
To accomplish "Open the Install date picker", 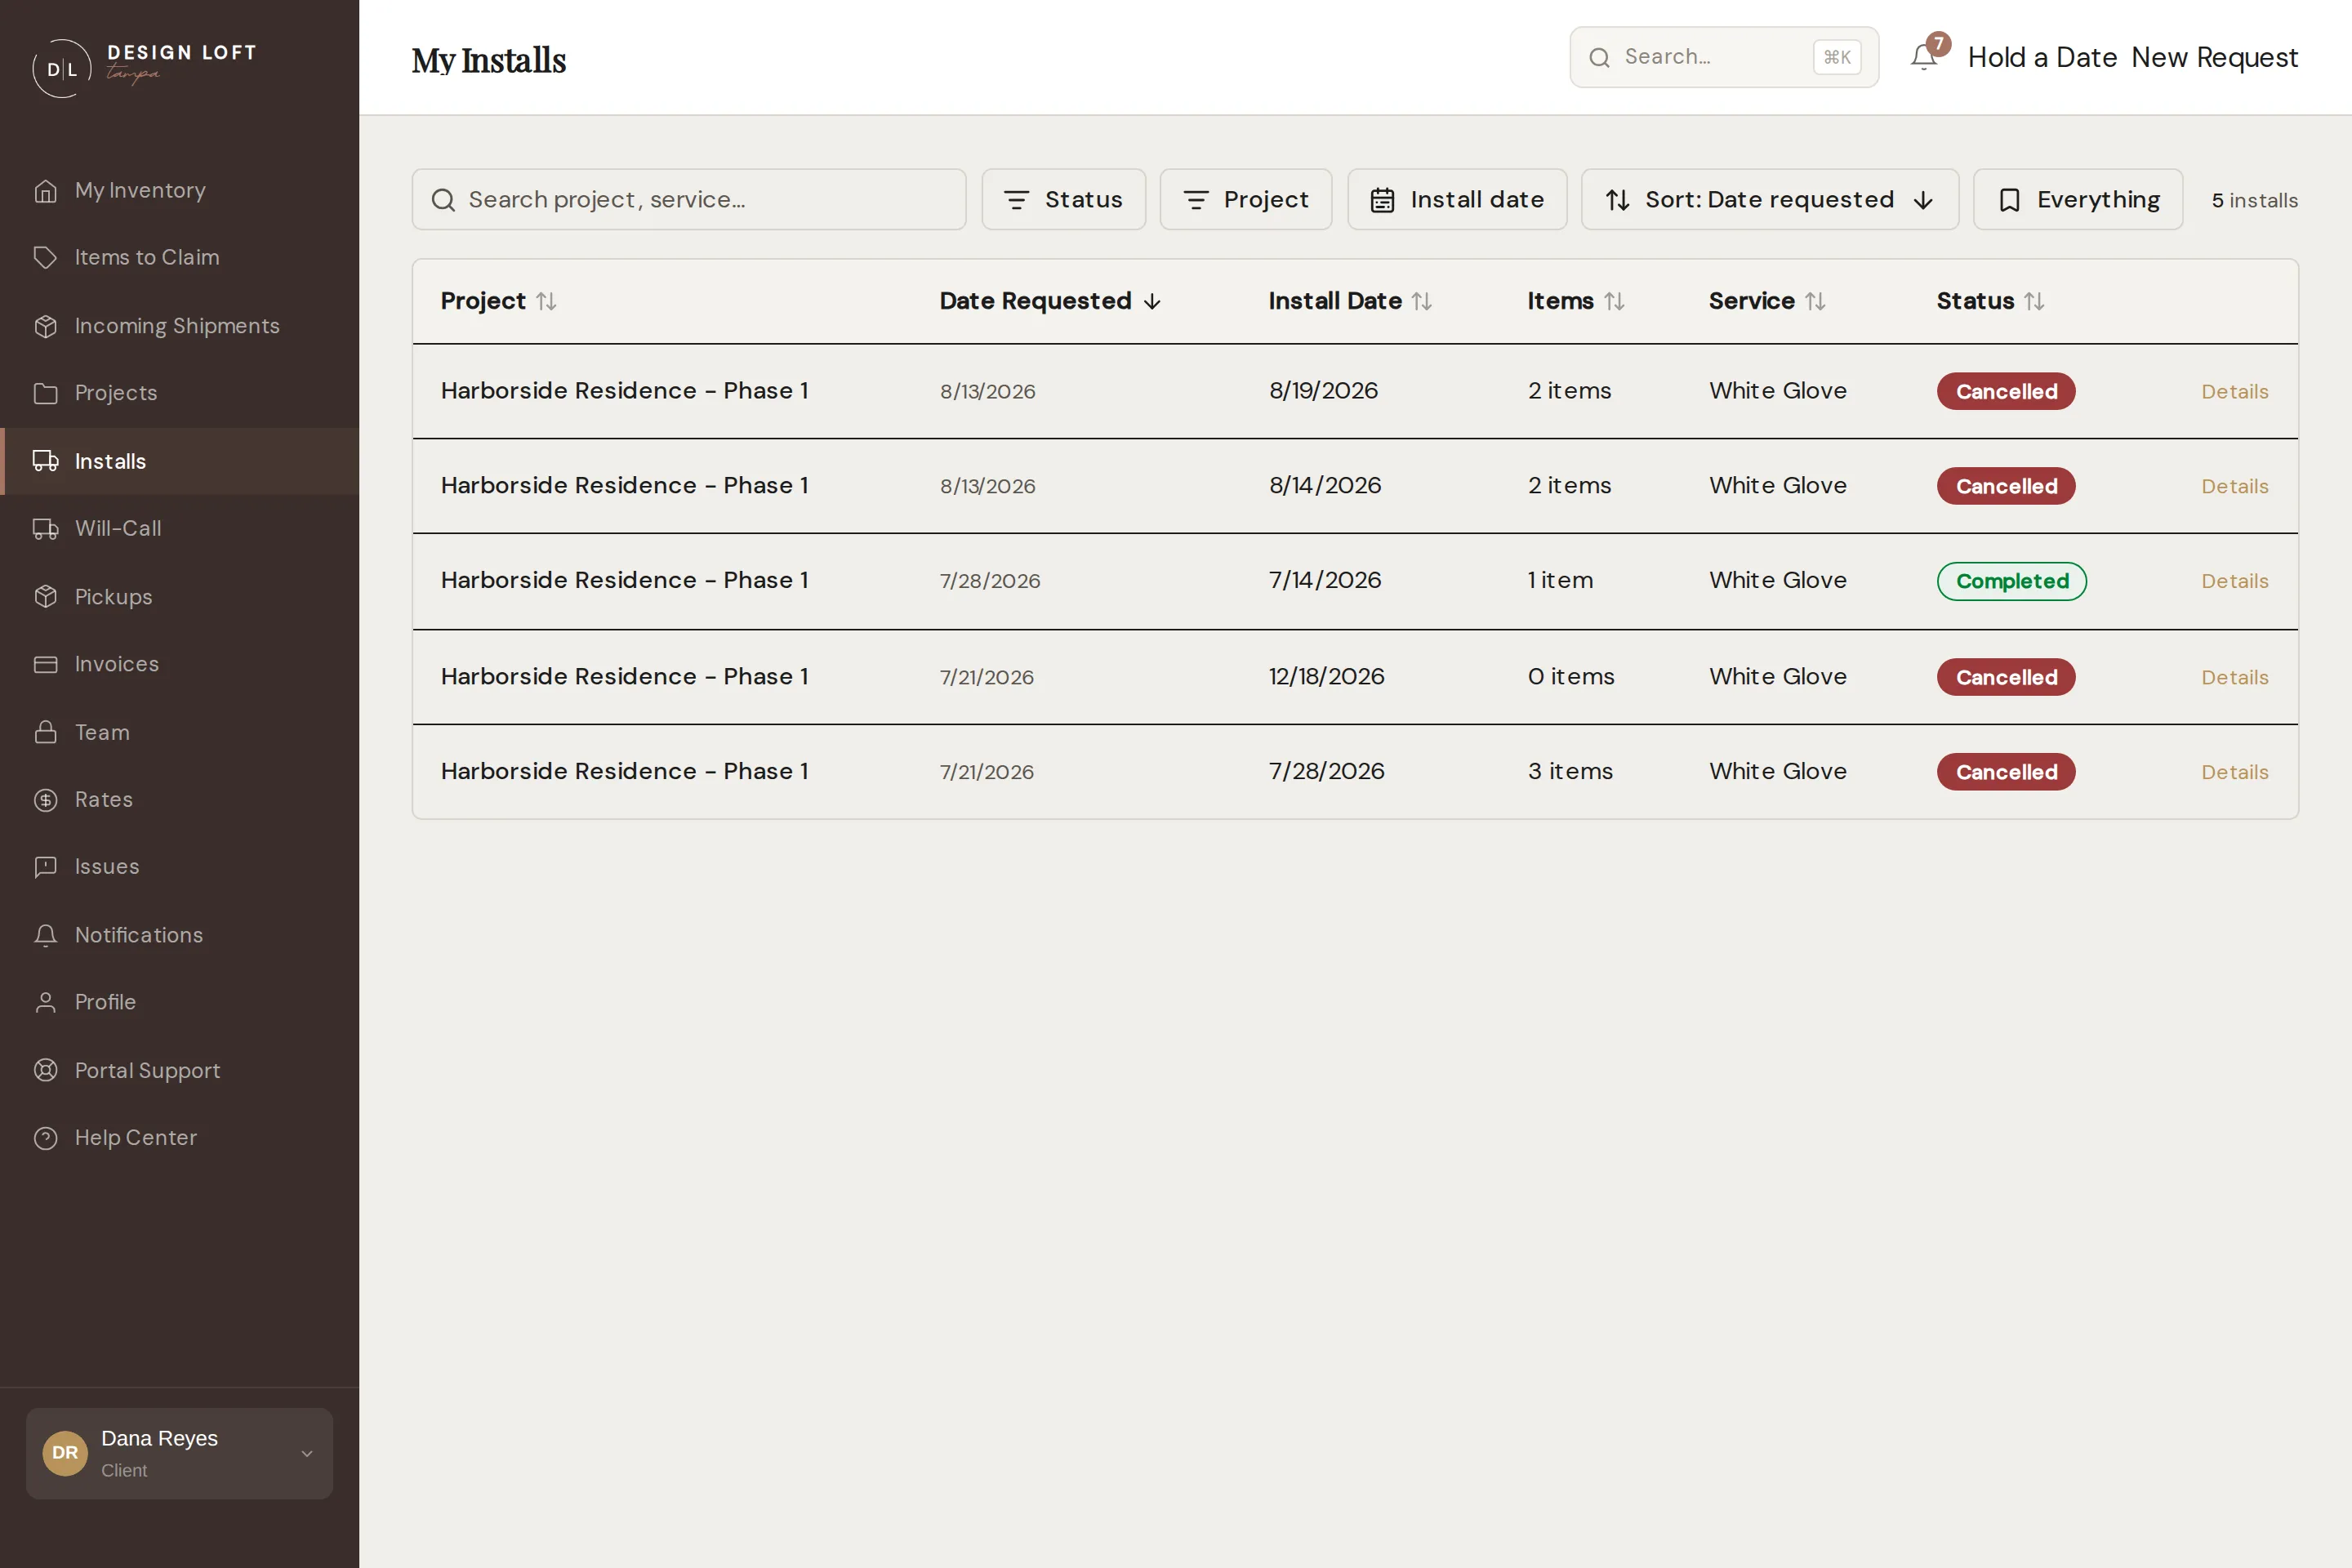I will (x=1457, y=199).
